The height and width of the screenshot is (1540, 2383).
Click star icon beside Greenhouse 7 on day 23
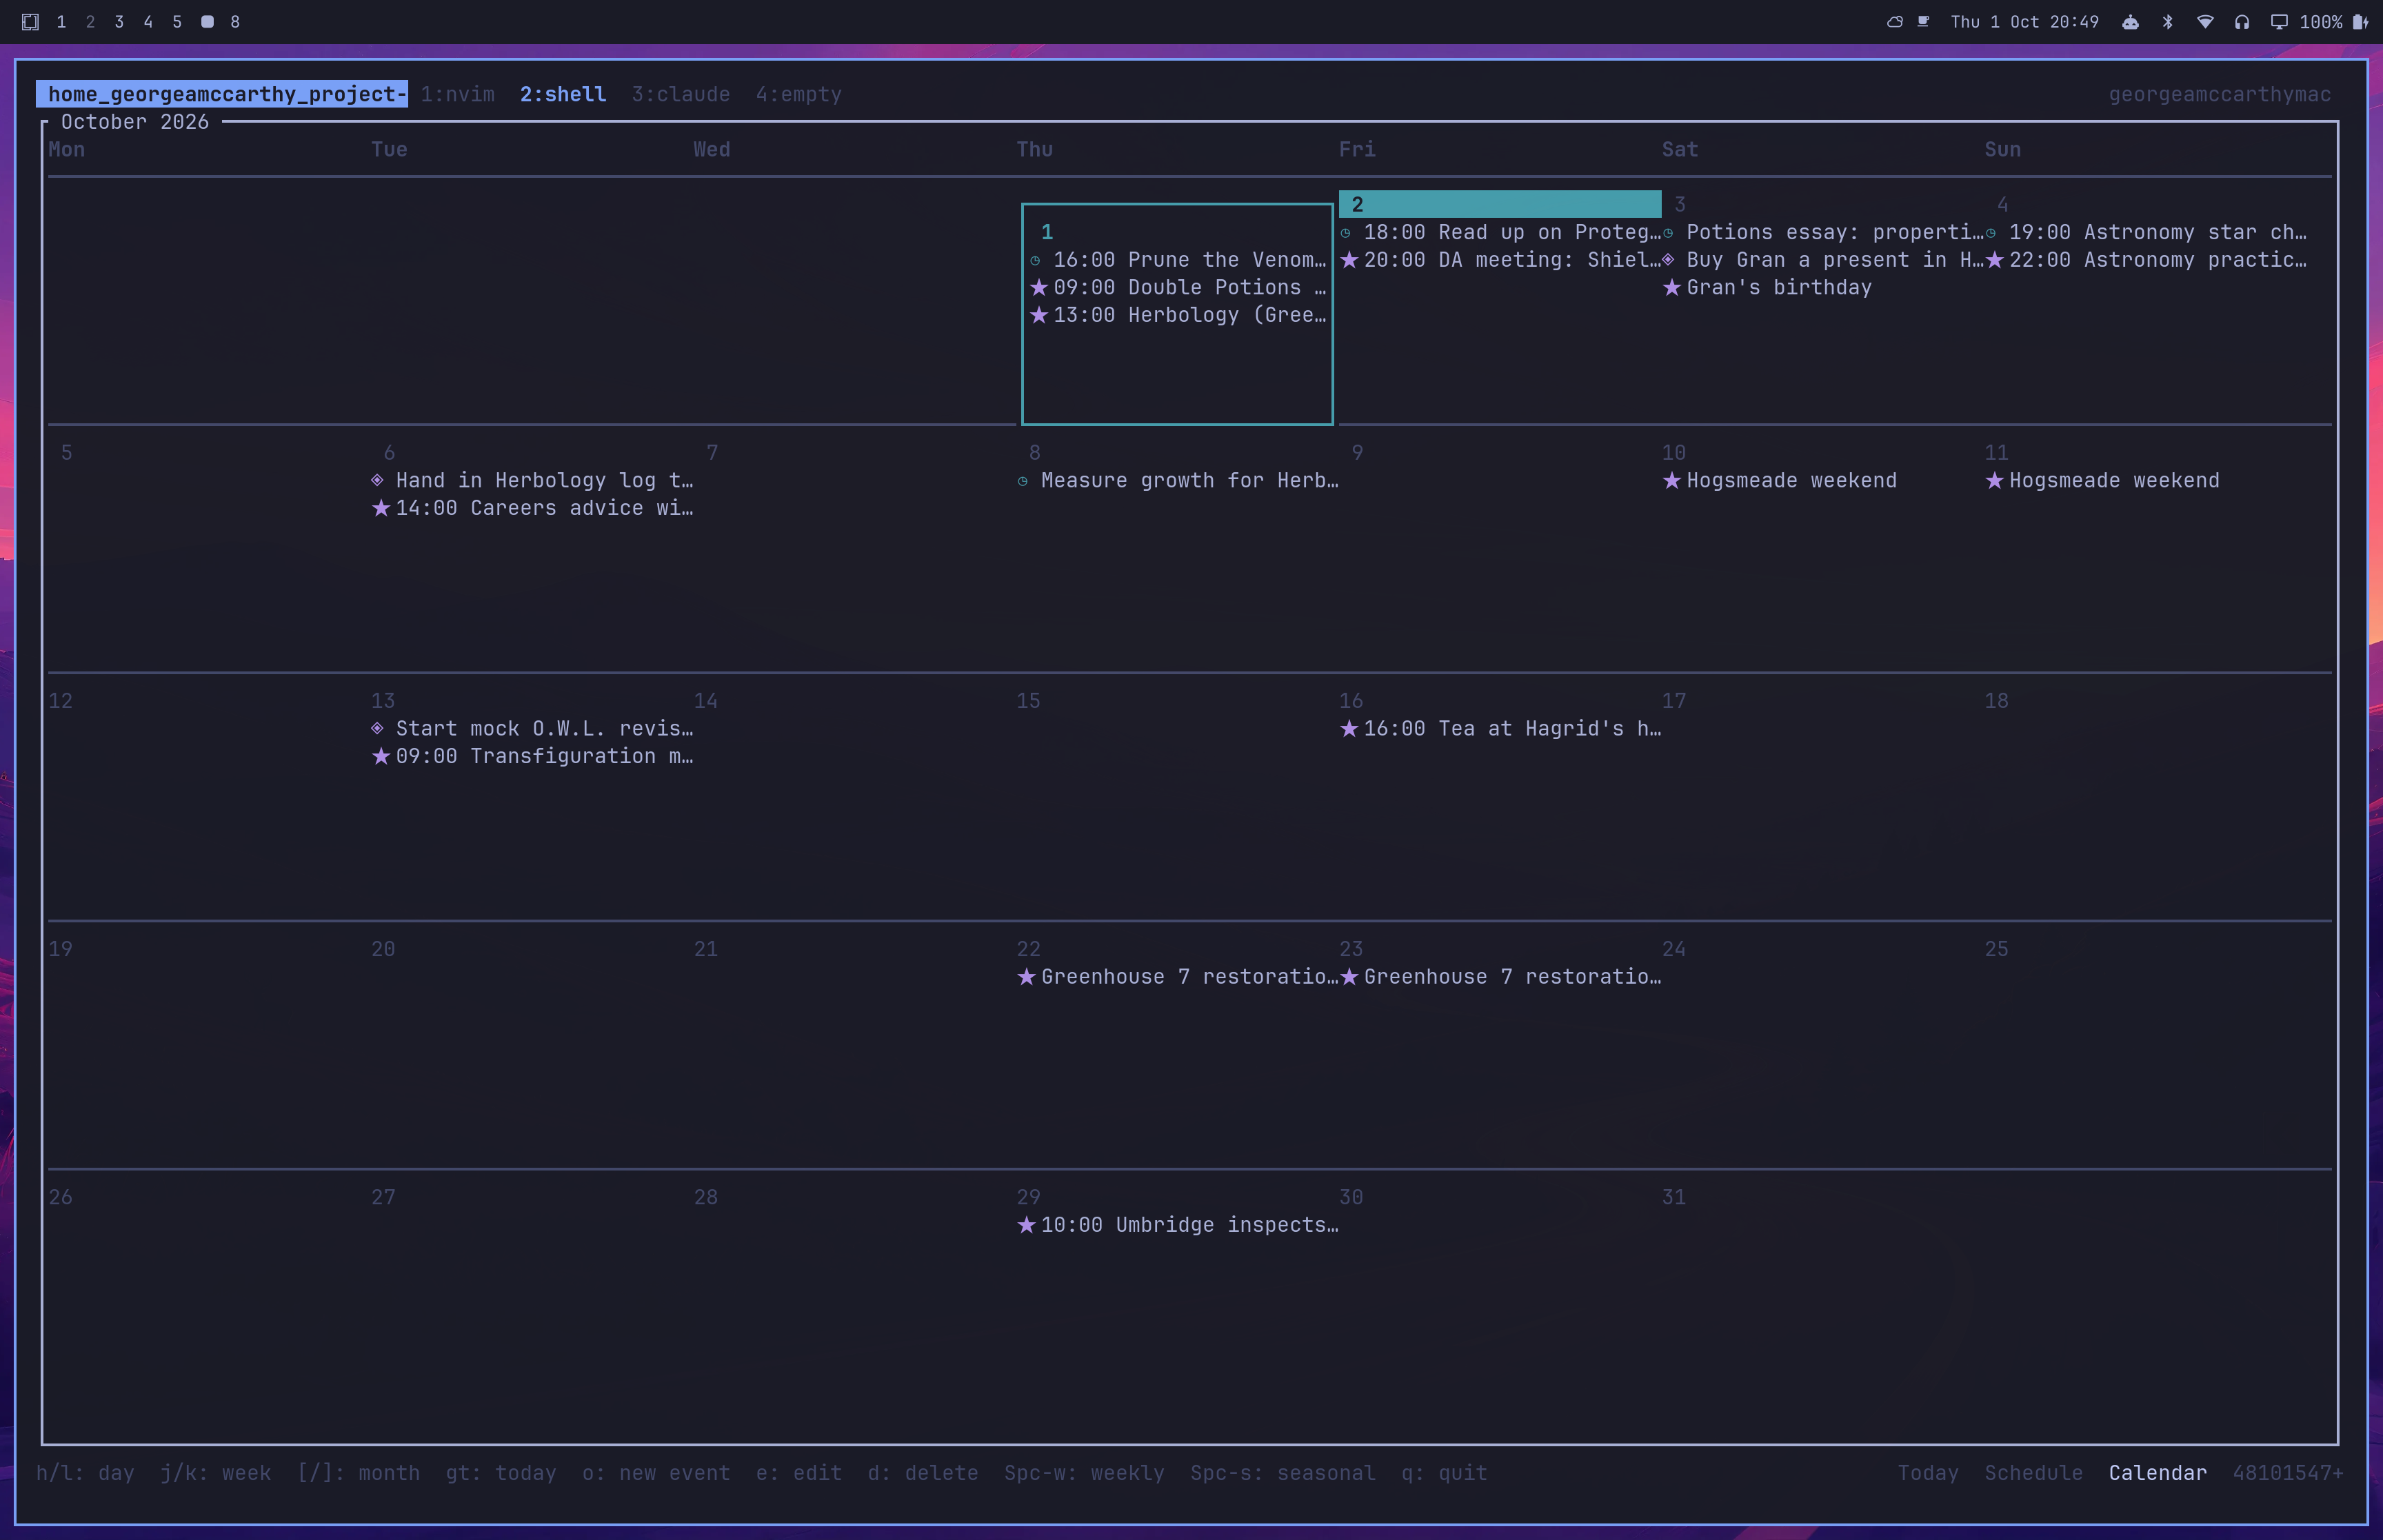1349,976
